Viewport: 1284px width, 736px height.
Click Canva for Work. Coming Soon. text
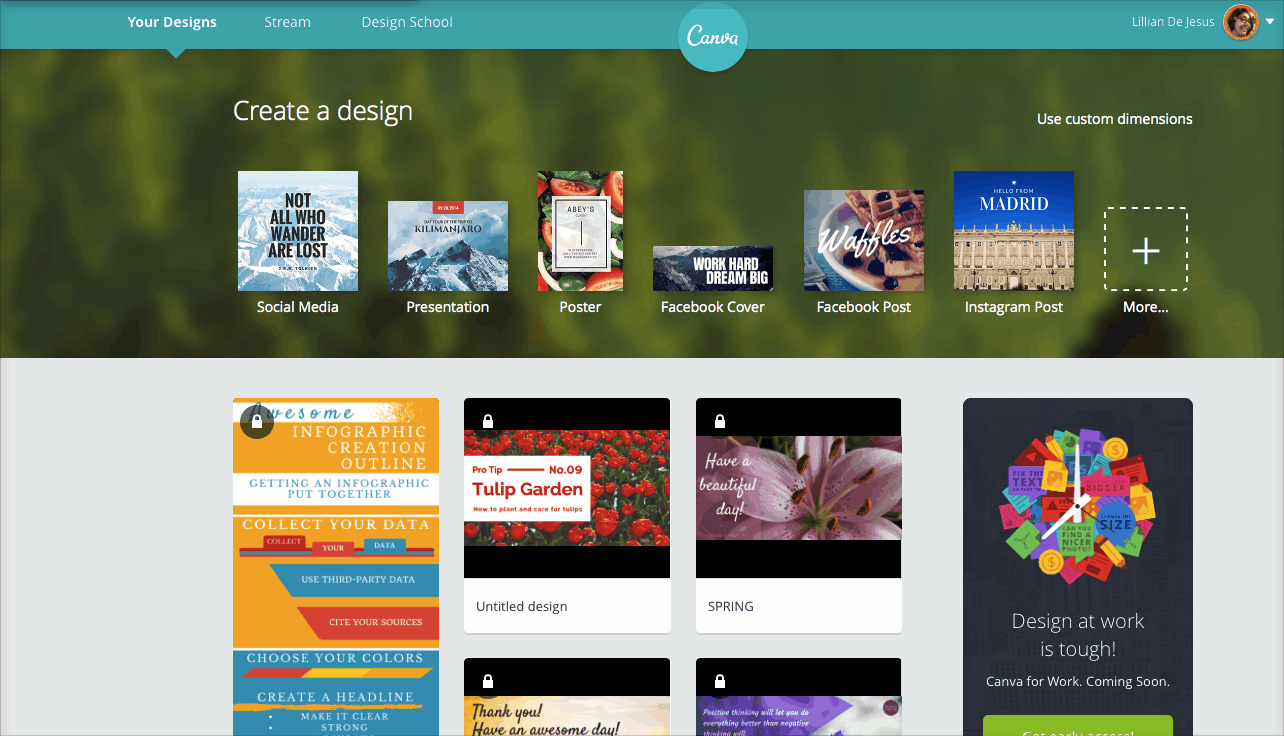coord(1078,682)
